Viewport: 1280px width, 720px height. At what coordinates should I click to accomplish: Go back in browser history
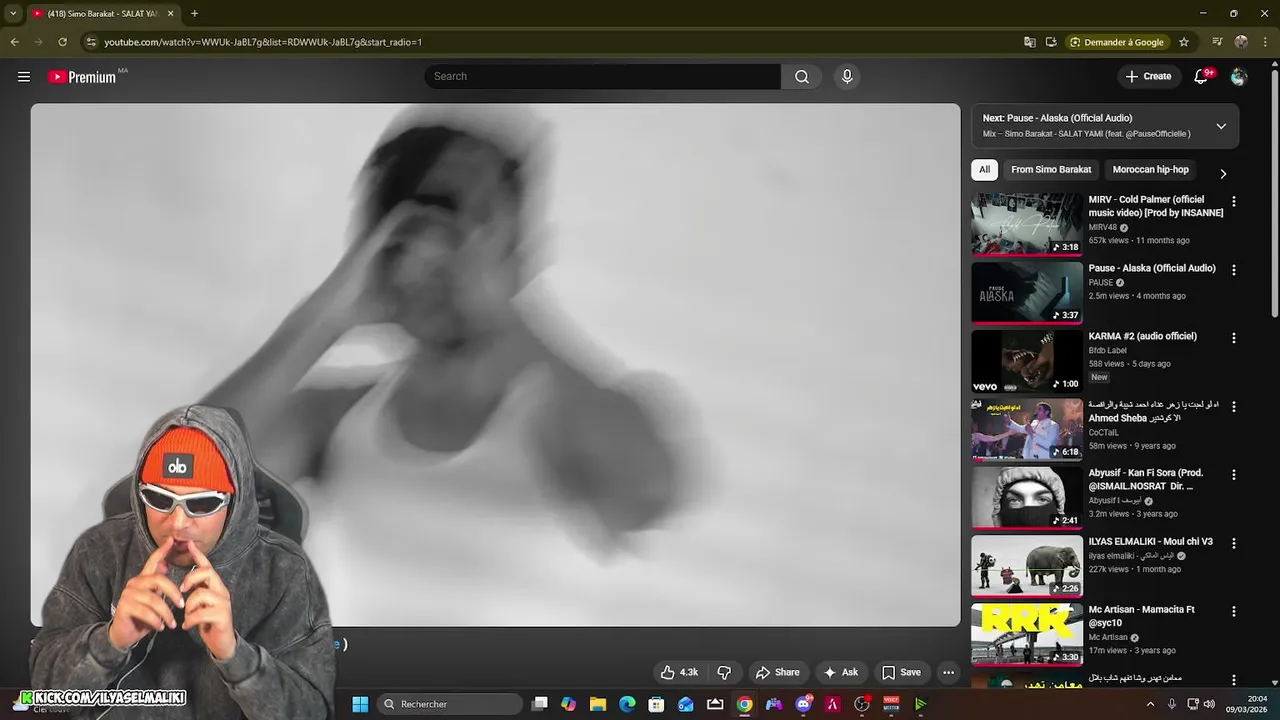pyautogui.click(x=14, y=42)
